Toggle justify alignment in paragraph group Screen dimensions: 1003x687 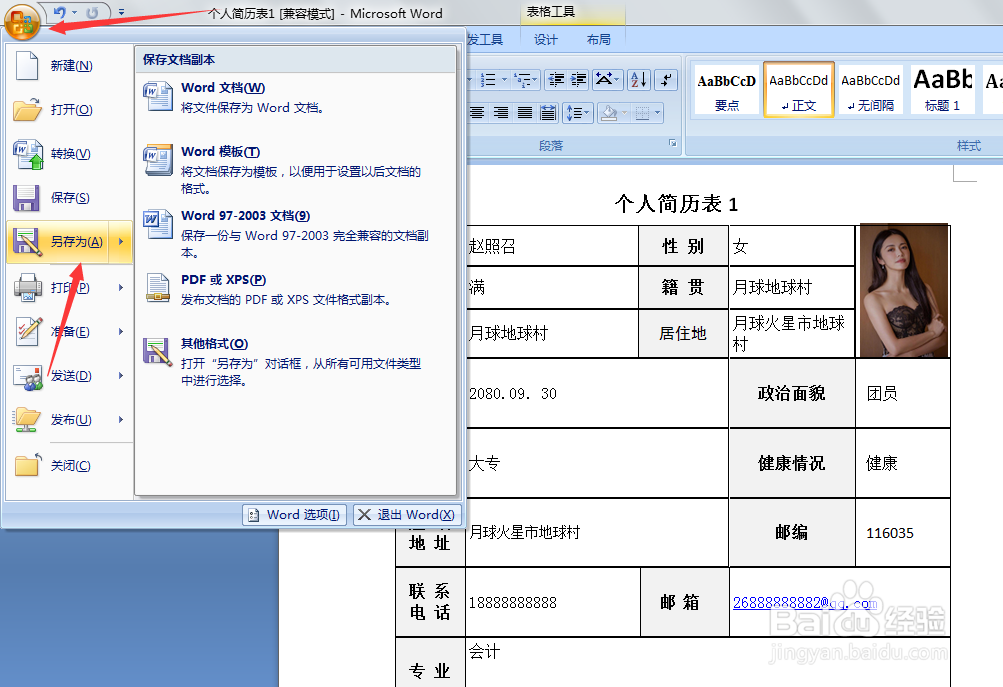(x=525, y=113)
